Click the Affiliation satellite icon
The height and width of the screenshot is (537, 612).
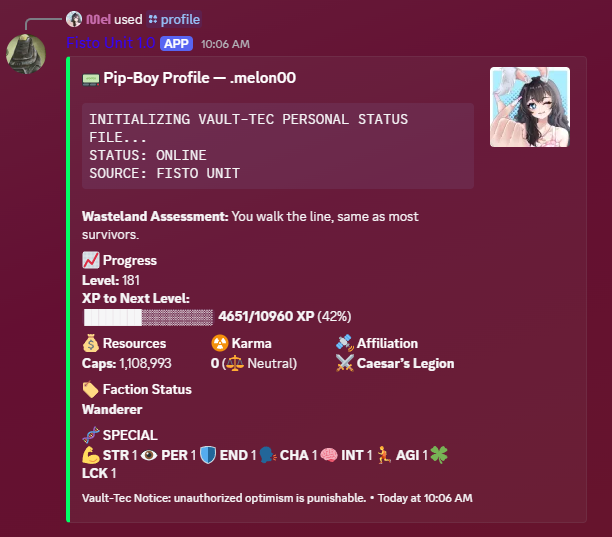(345, 343)
